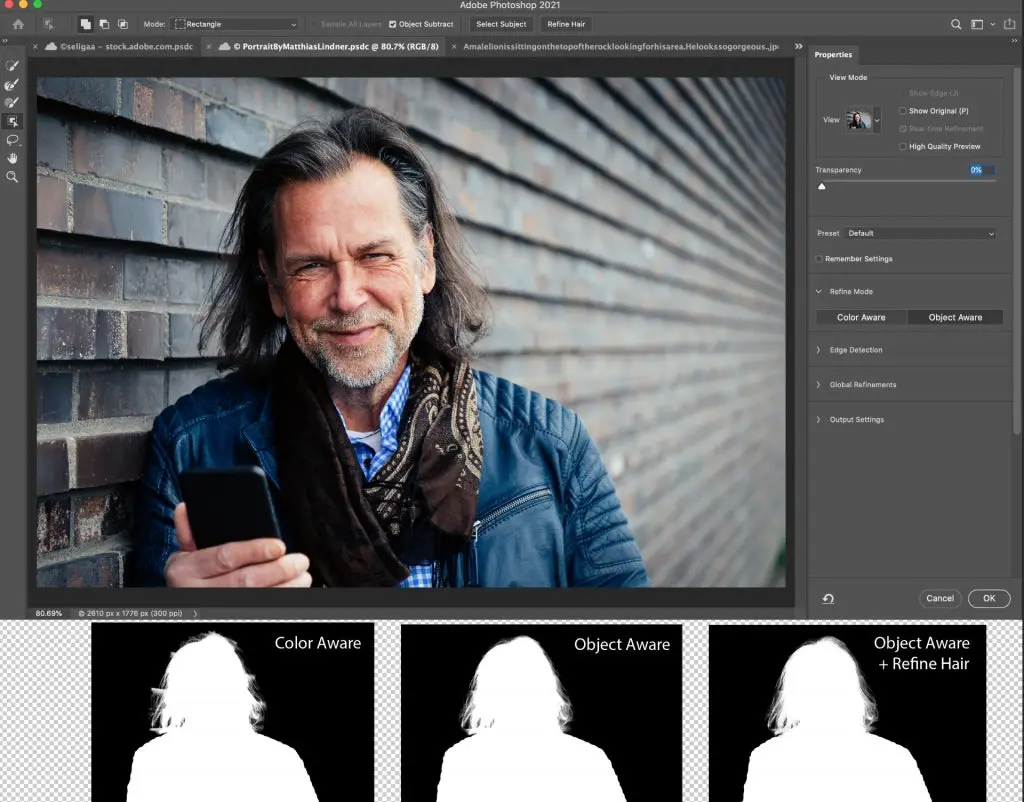Select the Refine Edge Brush tool
1024x802 pixels.
[12, 84]
